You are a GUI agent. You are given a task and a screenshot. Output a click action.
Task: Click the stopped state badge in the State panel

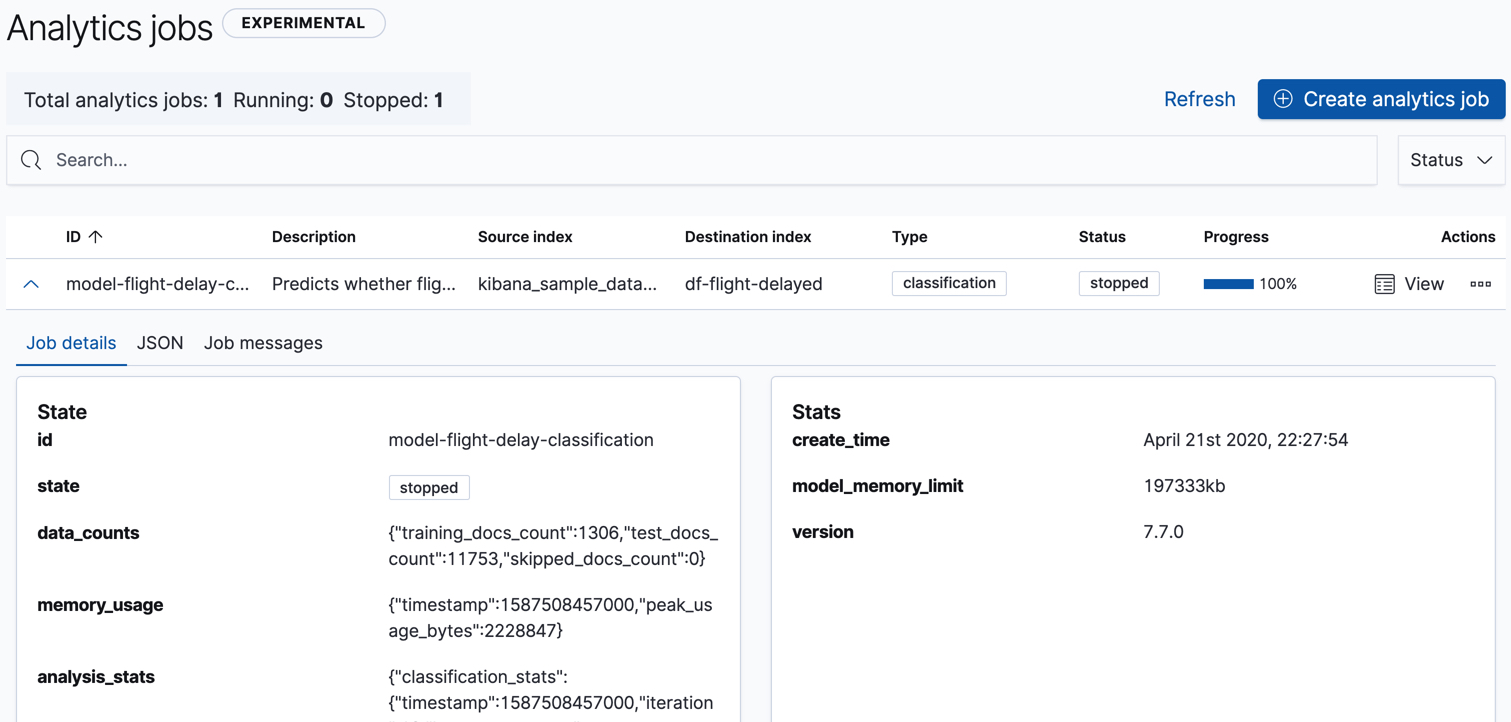pos(428,487)
